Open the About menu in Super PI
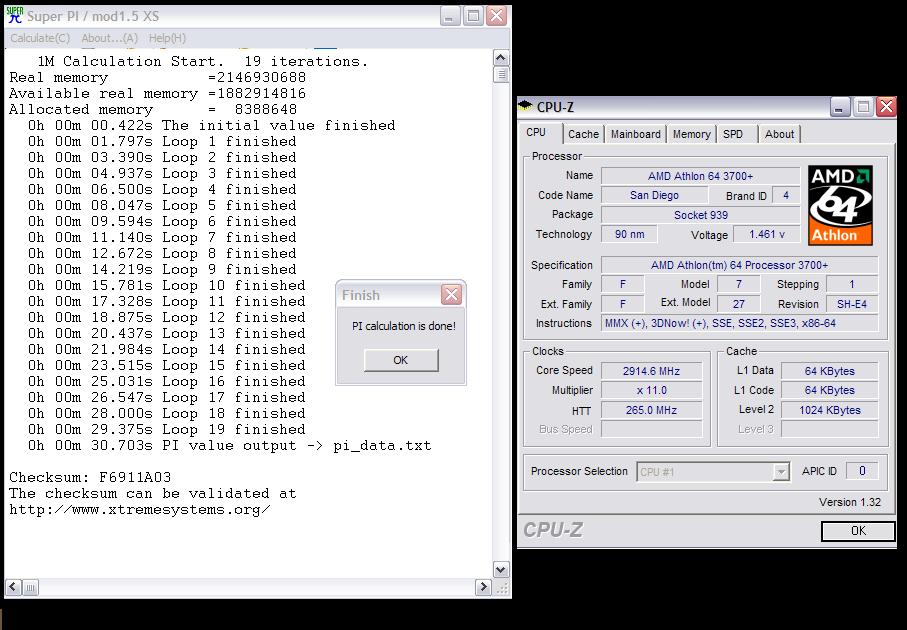Viewport: 907px width, 630px height. (x=109, y=38)
